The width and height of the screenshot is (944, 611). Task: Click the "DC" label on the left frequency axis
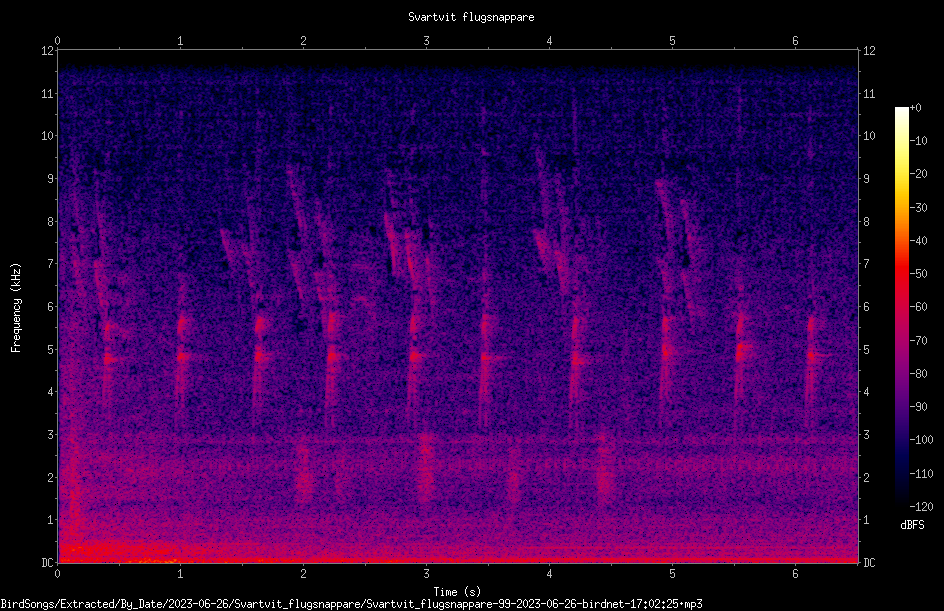(48, 562)
